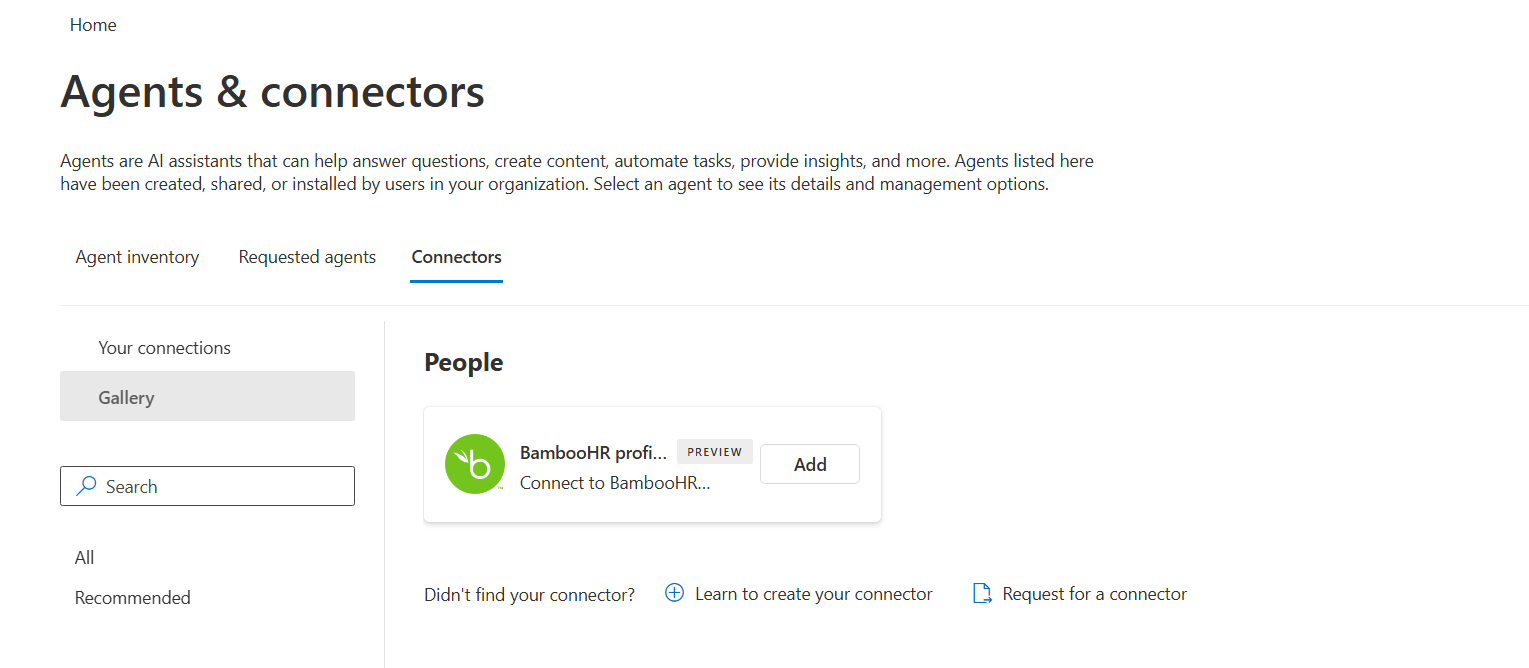This screenshot has width=1529, height=668.
Task: Filter the gallery by Recommended
Action: 133,598
